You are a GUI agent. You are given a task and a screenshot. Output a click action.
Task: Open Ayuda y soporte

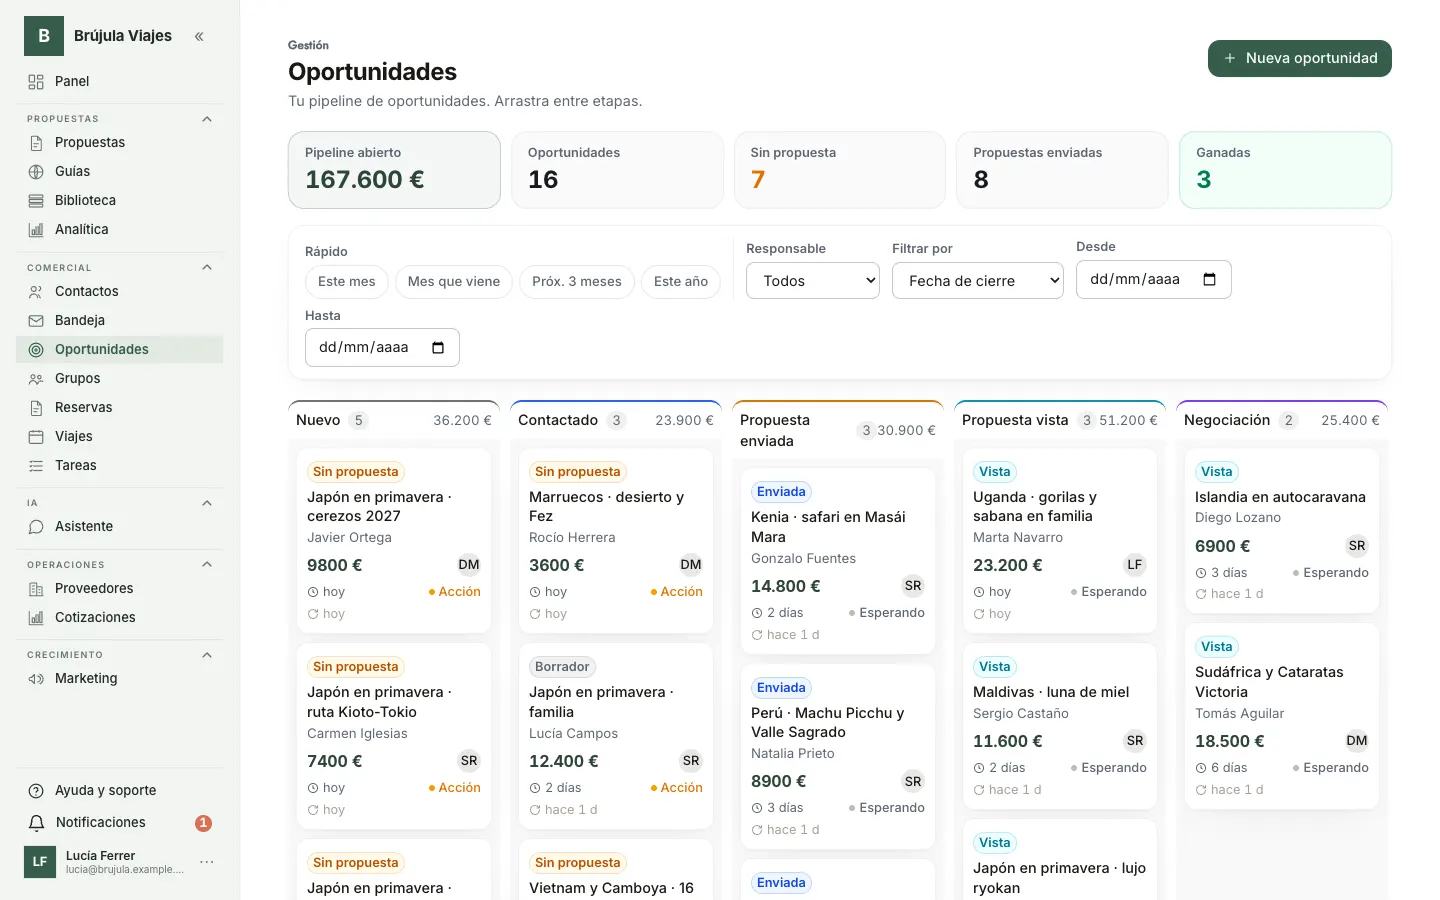point(120,791)
